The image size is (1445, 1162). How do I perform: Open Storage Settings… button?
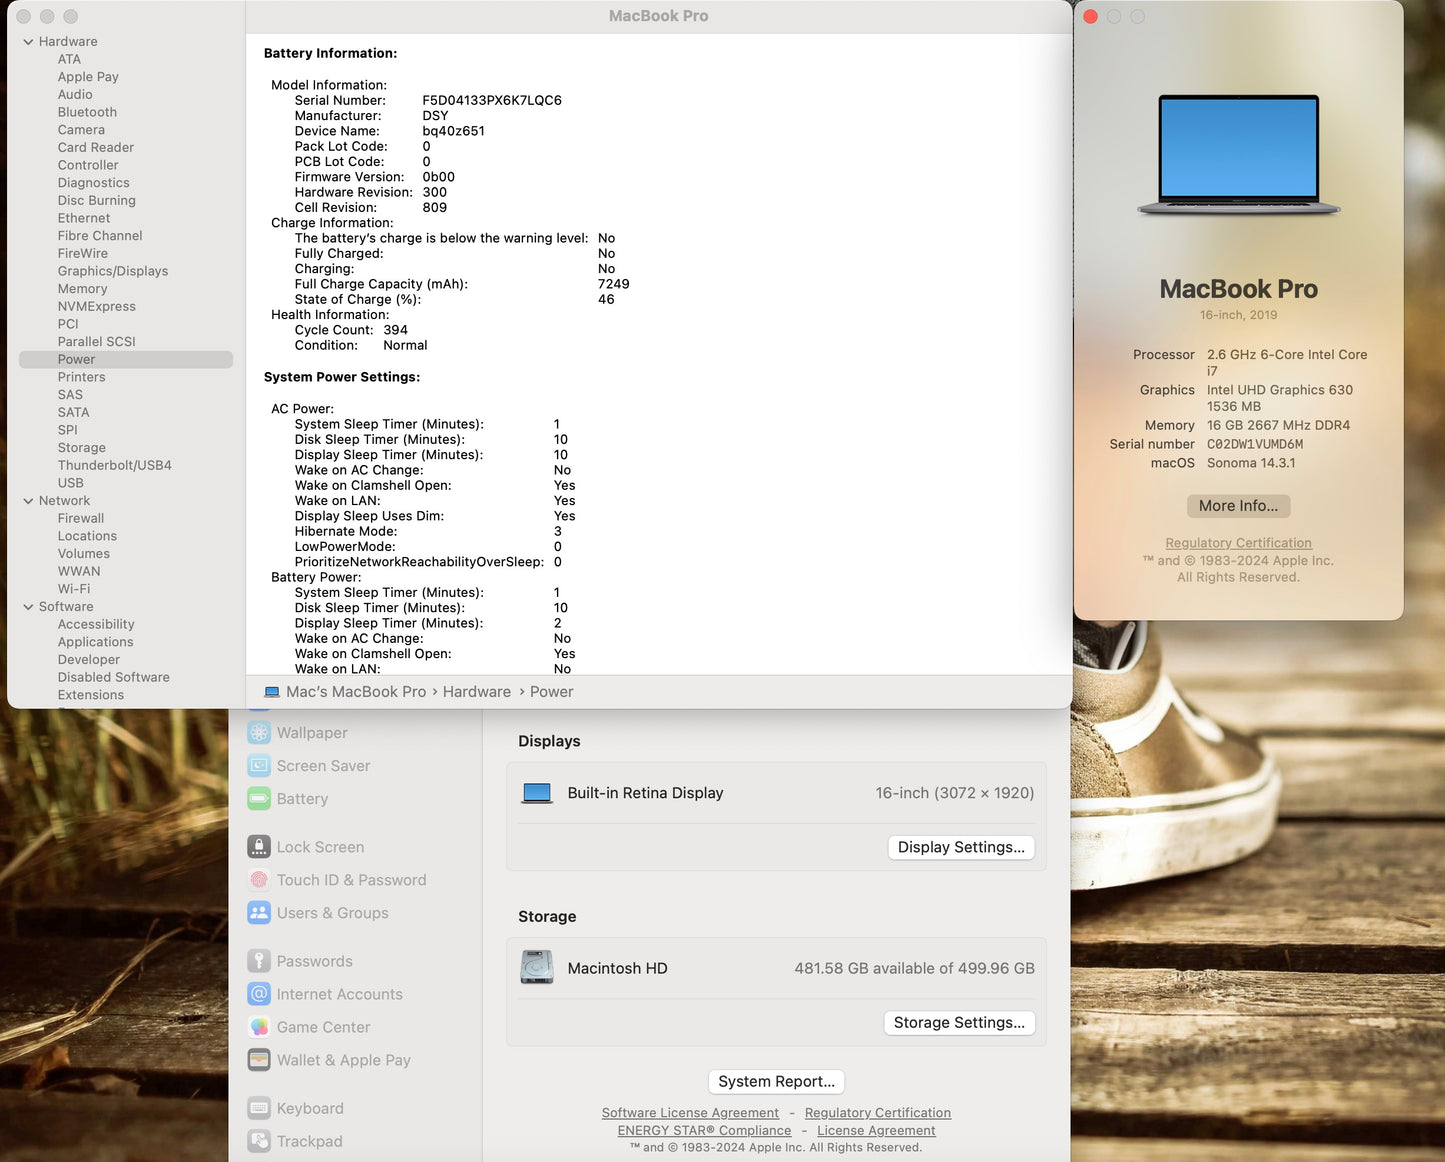pos(959,1023)
